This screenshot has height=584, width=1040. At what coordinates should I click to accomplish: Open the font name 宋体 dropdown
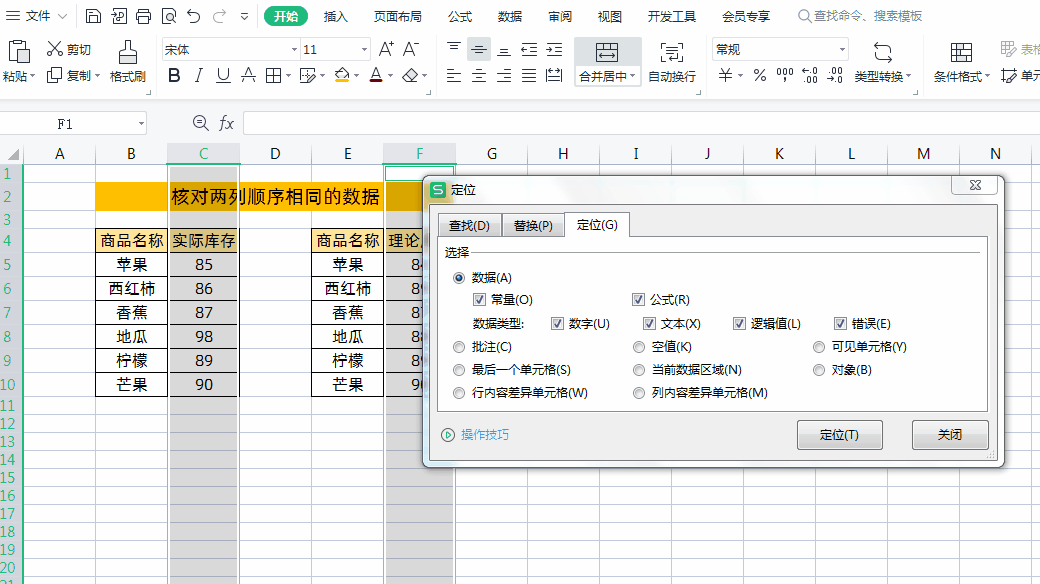(x=294, y=50)
